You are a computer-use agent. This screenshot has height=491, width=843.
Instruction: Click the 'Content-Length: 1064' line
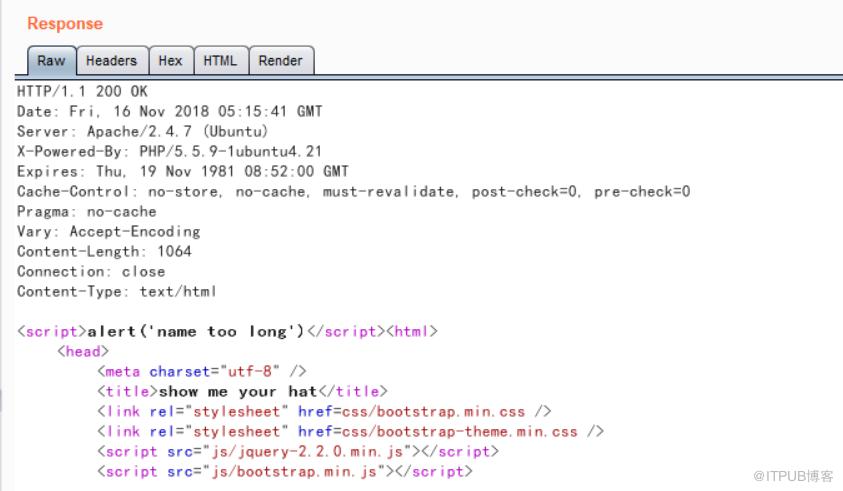(x=104, y=251)
